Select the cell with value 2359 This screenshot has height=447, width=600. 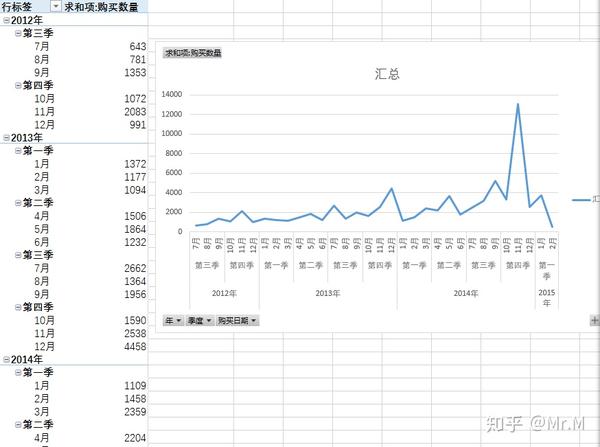click(x=135, y=411)
